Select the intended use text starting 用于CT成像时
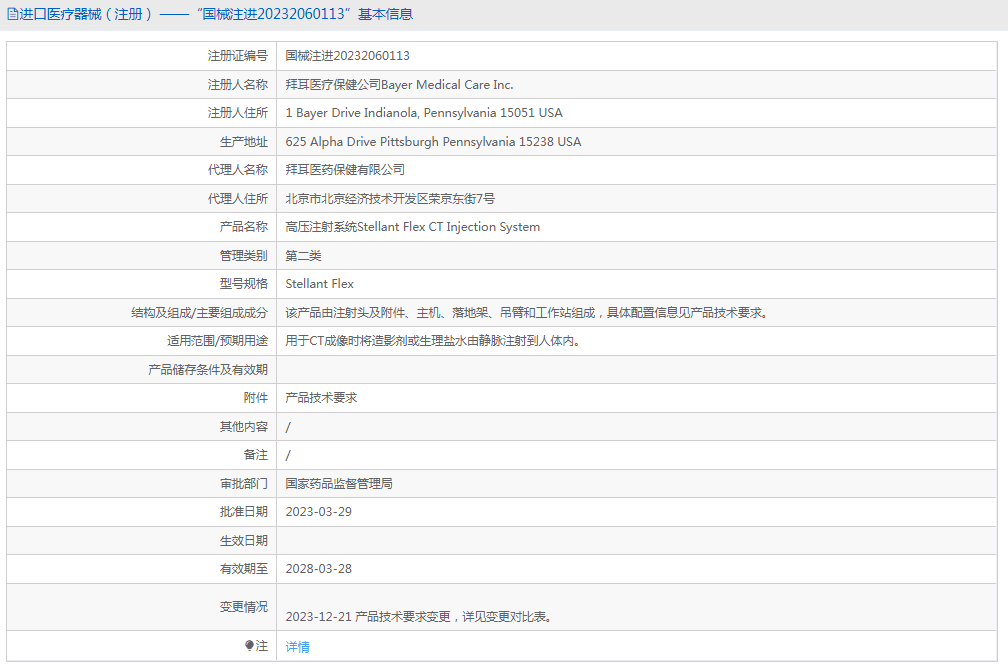The image size is (1008, 668). [x=433, y=341]
